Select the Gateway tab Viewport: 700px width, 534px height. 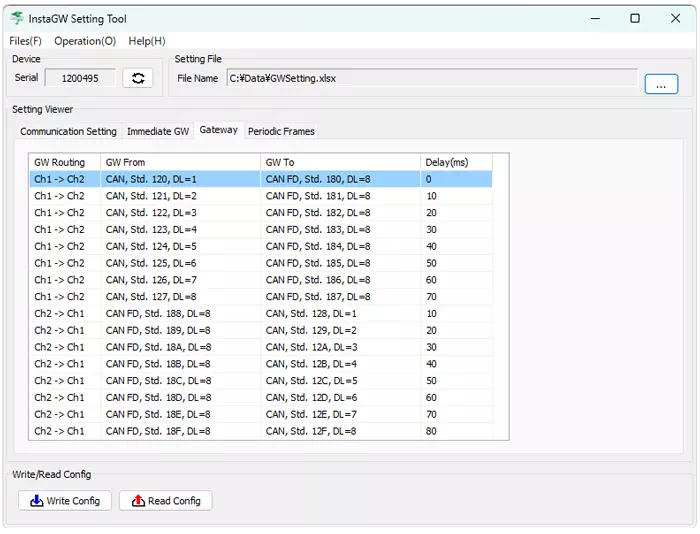[218, 130]
